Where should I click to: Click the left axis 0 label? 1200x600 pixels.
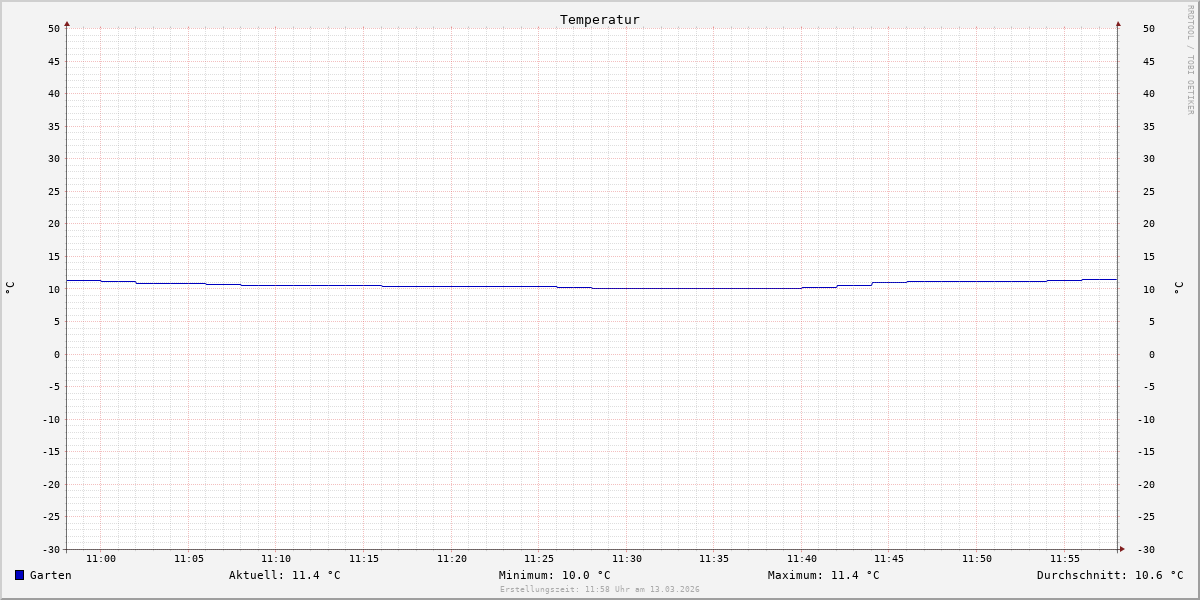[x=57, y=354]
